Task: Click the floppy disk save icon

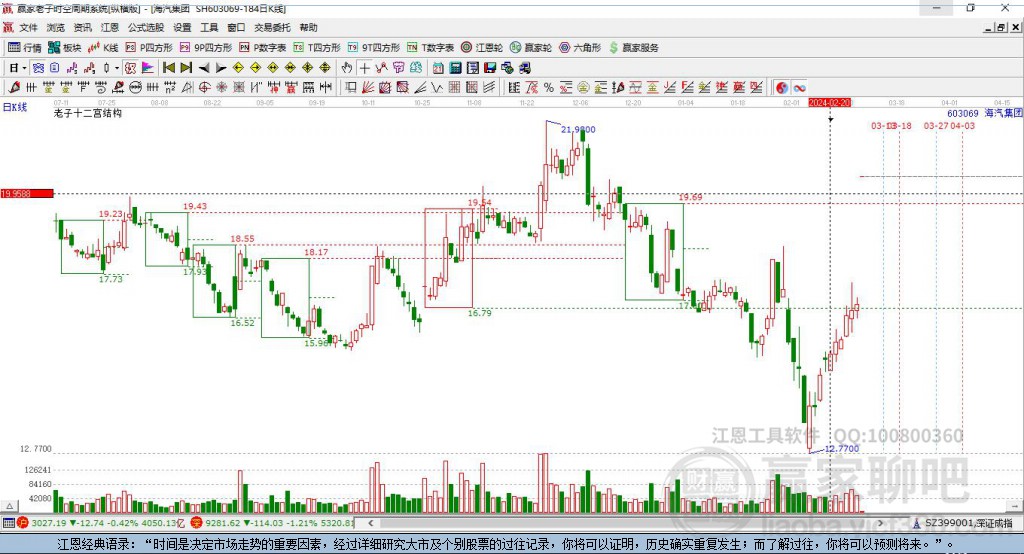Action: click(490, 68)
